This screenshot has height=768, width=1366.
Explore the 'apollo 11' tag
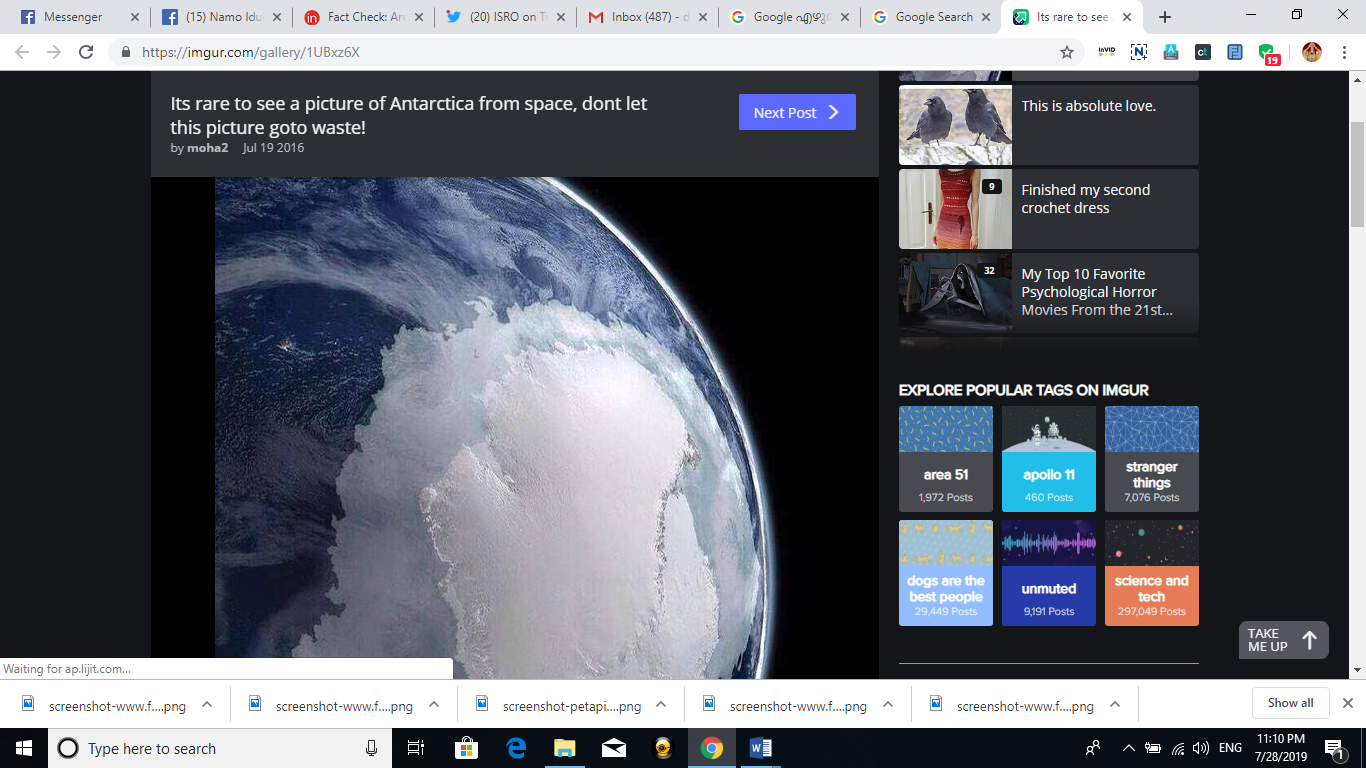coord(1049,459)
